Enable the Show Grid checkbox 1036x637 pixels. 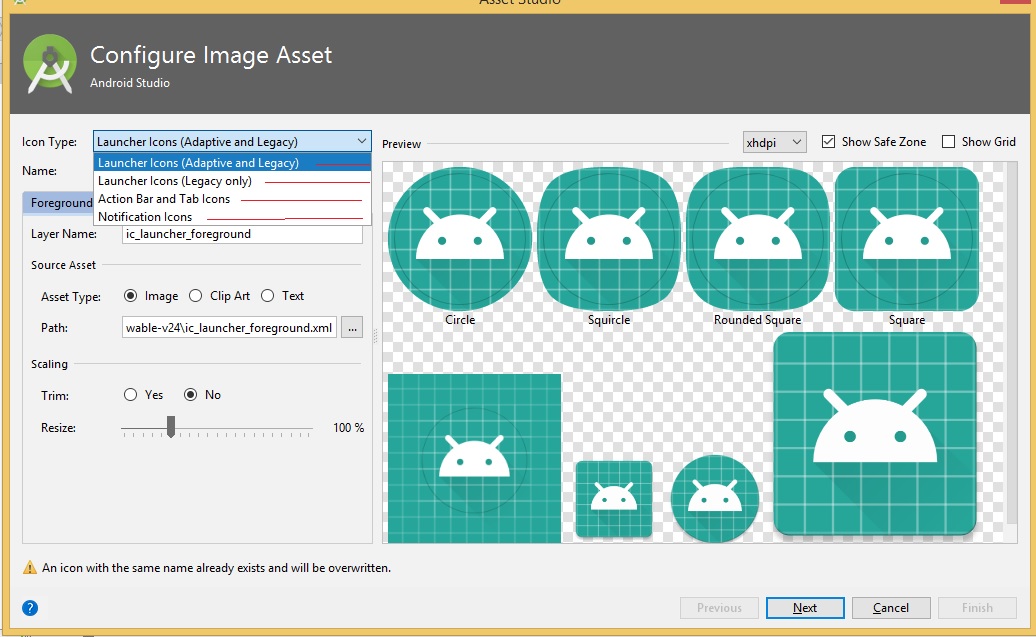click(948, 142)
